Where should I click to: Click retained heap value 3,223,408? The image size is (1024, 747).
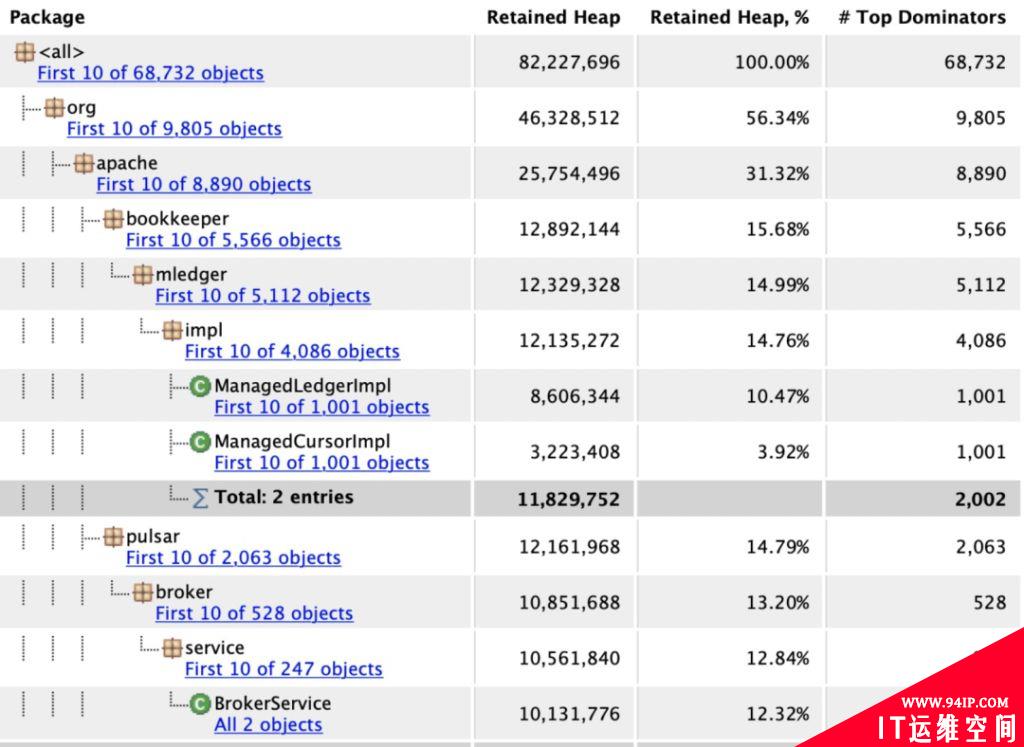(x=574, y=453)
